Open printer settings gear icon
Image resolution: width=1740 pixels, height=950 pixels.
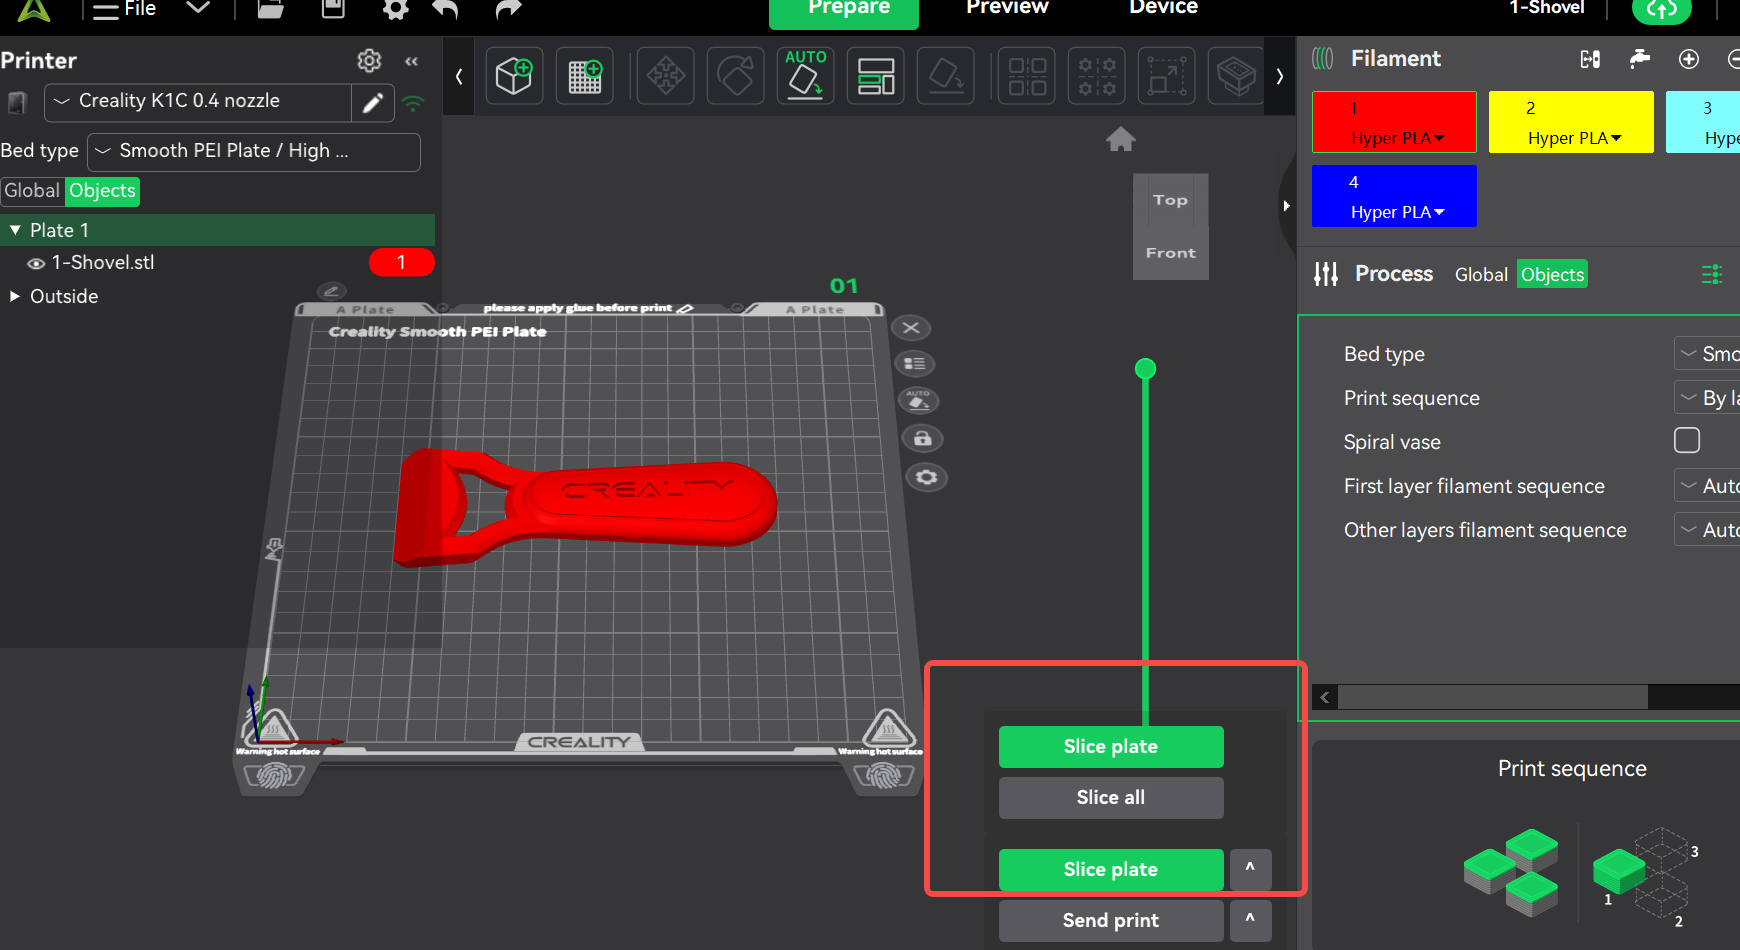(369, 61)
